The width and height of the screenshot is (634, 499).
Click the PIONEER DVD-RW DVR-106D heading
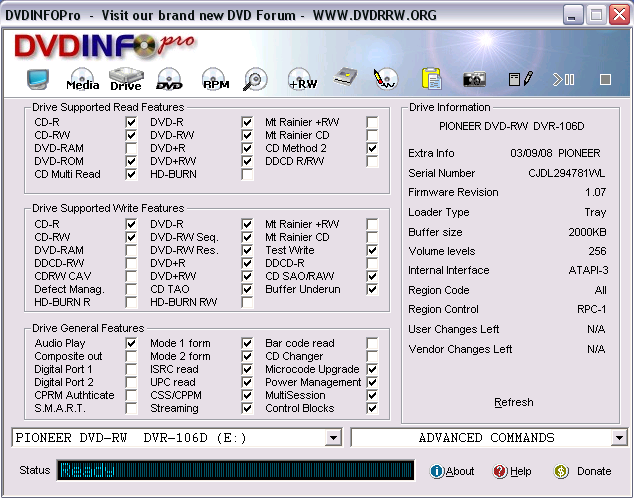coord(511,127)
